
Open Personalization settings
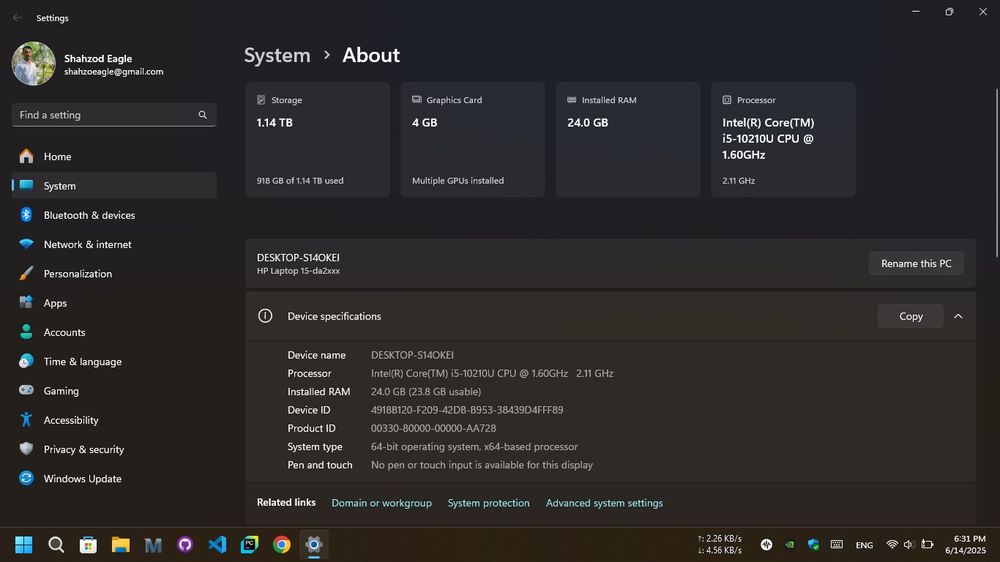pyautogui.click(x=114, y=274)
